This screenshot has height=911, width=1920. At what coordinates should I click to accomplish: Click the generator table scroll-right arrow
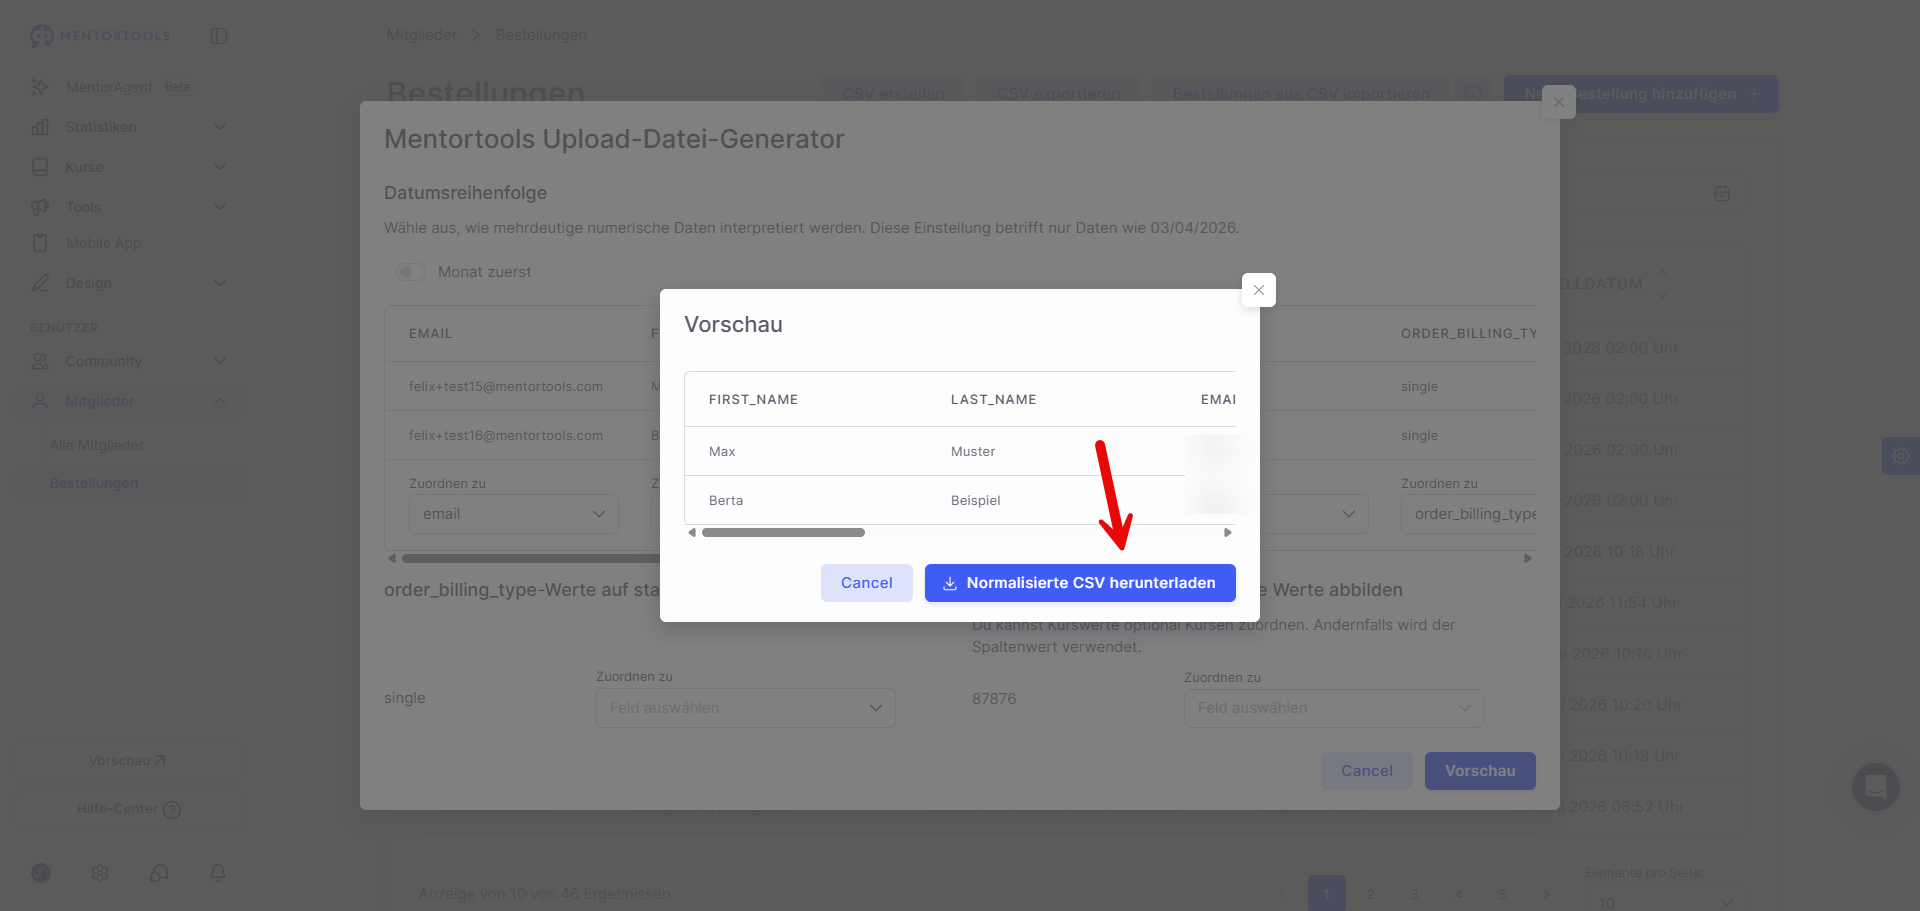coord(1528,559)
